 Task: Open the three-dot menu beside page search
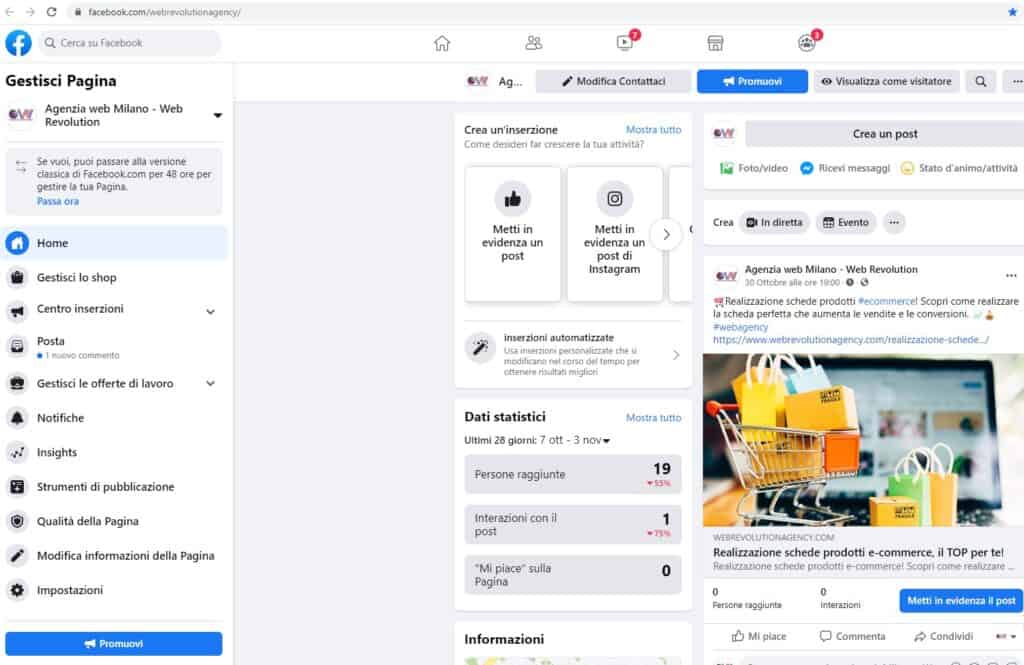pos(1016,82)
